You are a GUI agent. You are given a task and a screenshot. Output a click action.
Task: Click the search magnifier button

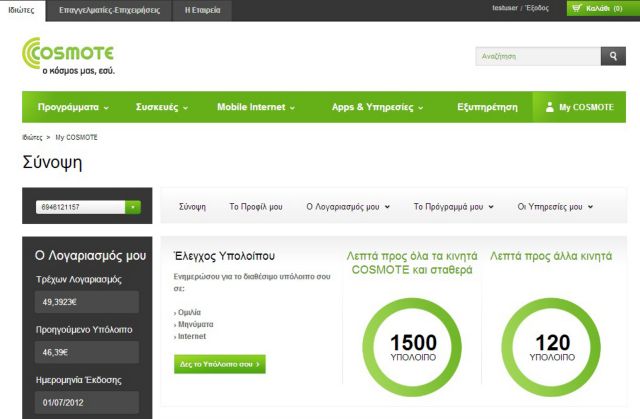613,56
